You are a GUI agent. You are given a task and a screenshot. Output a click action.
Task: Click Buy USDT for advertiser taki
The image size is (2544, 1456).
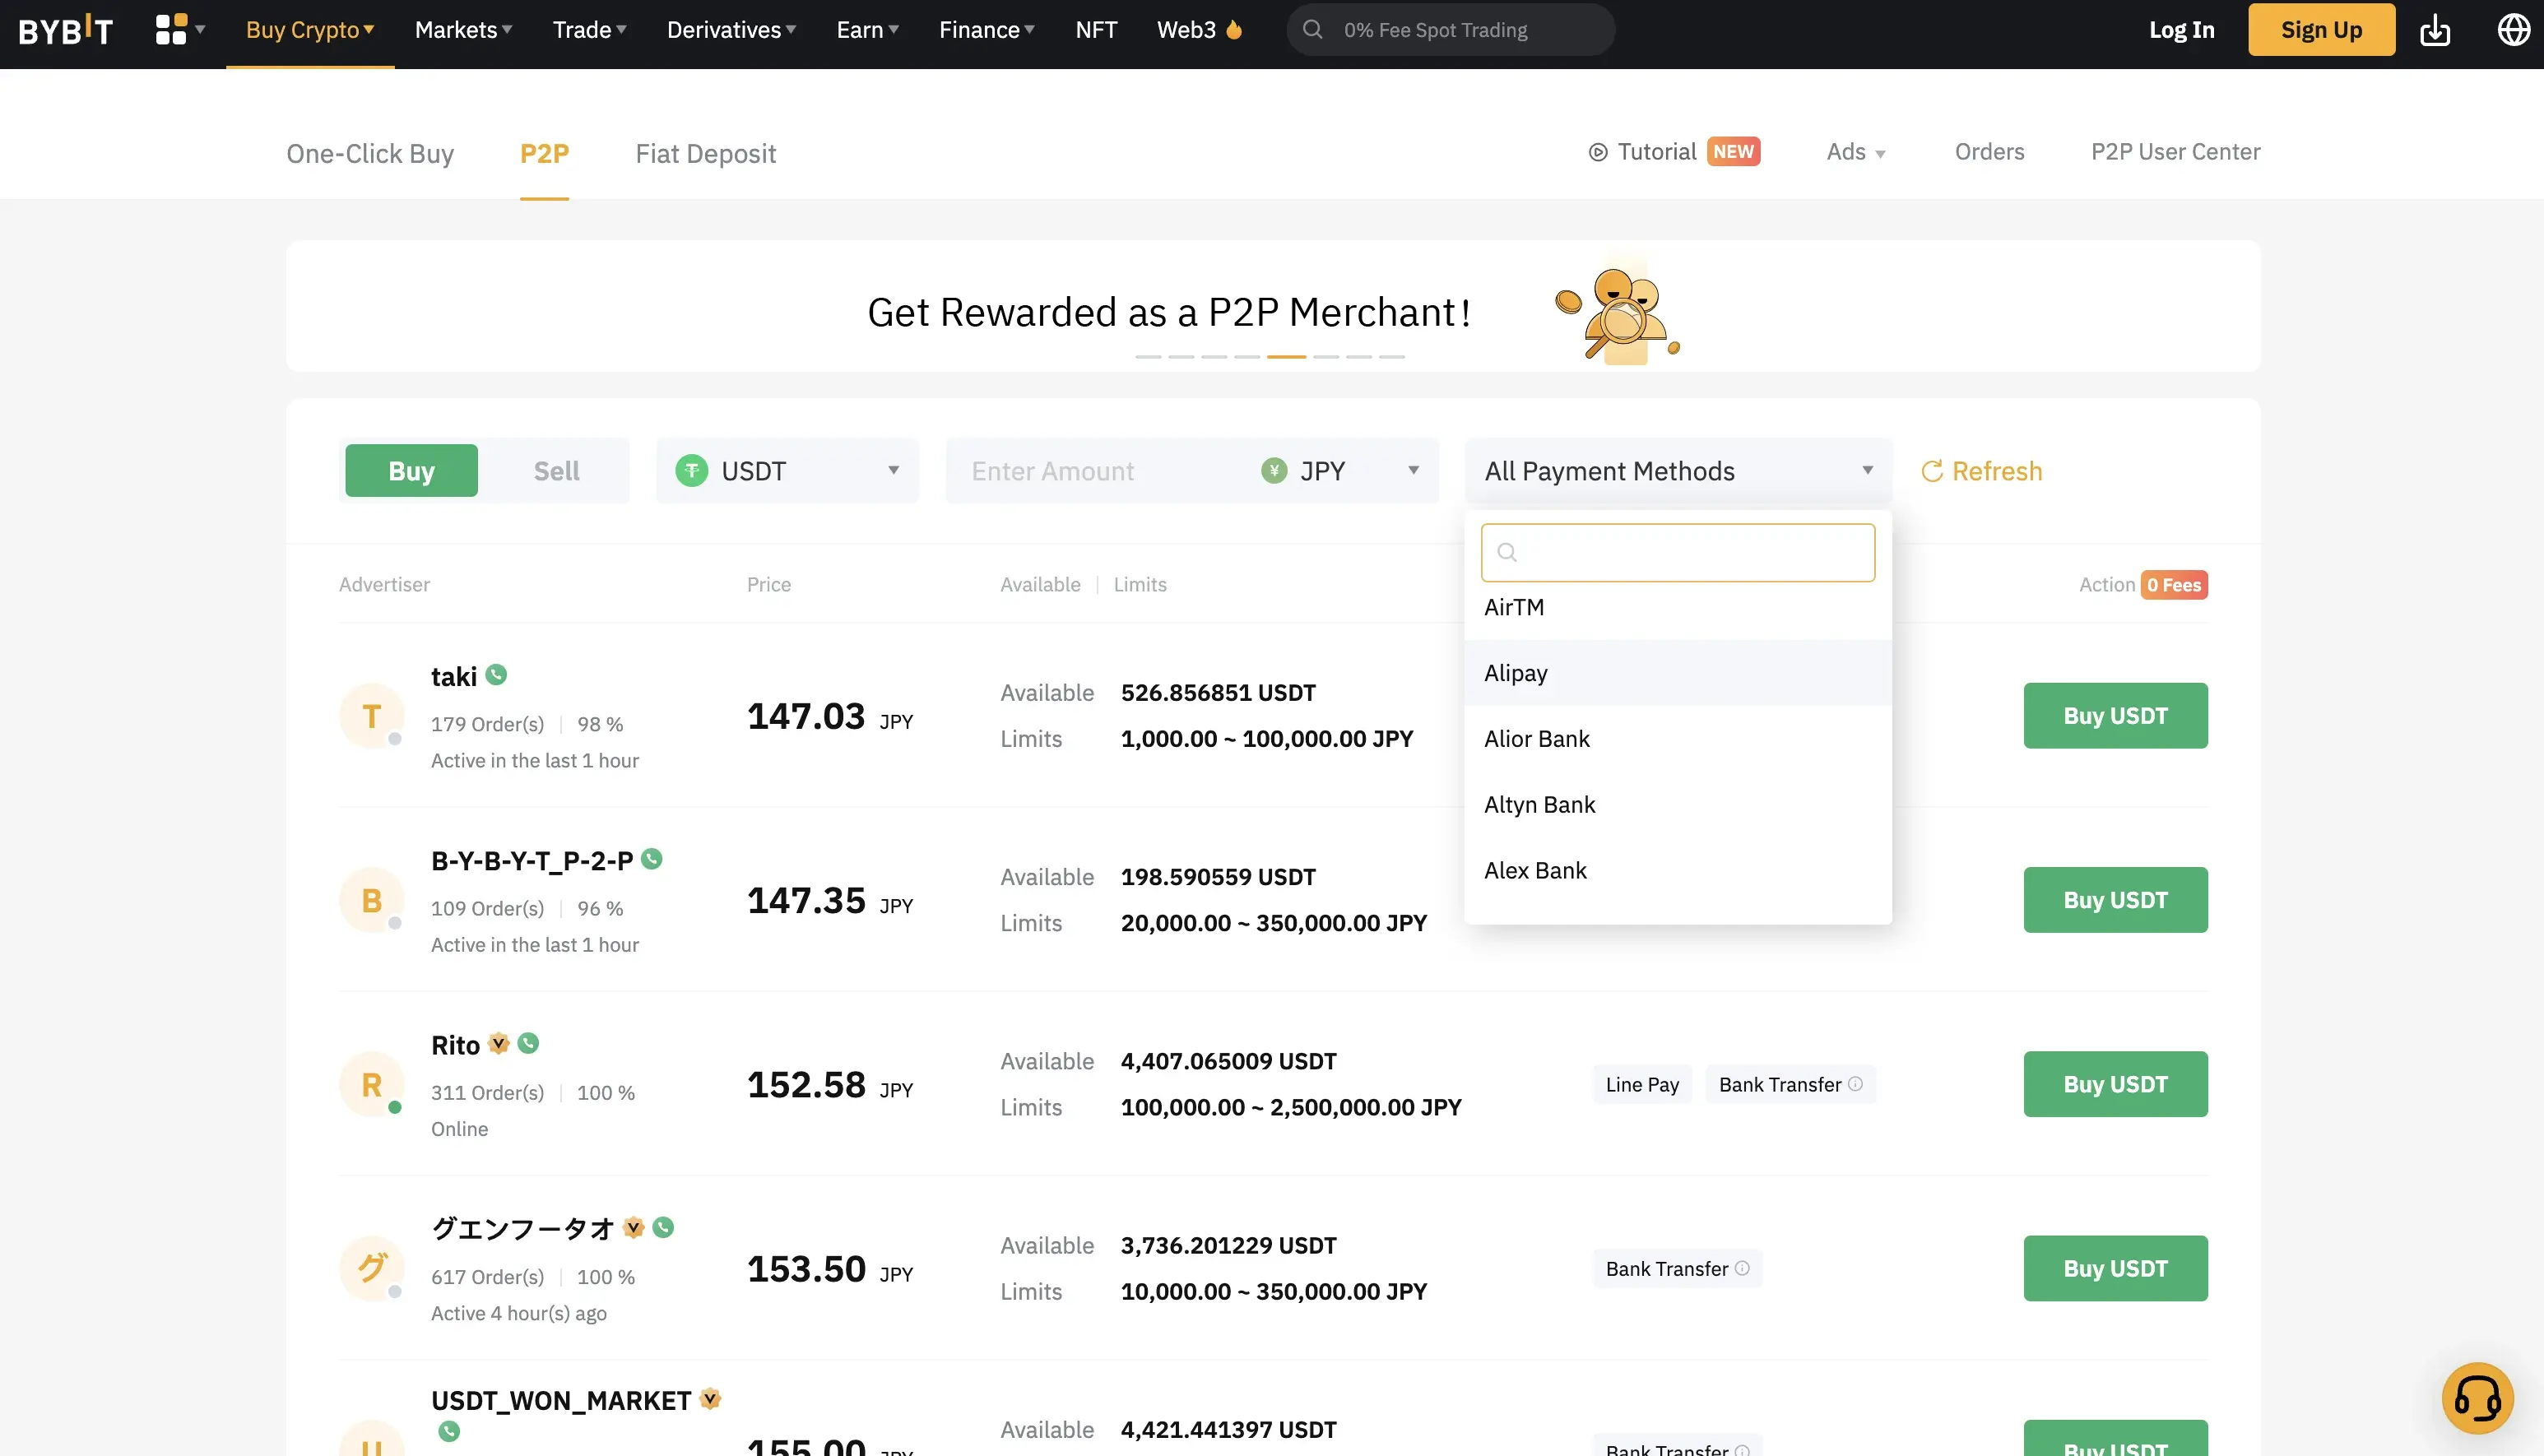click(2115, 716)
